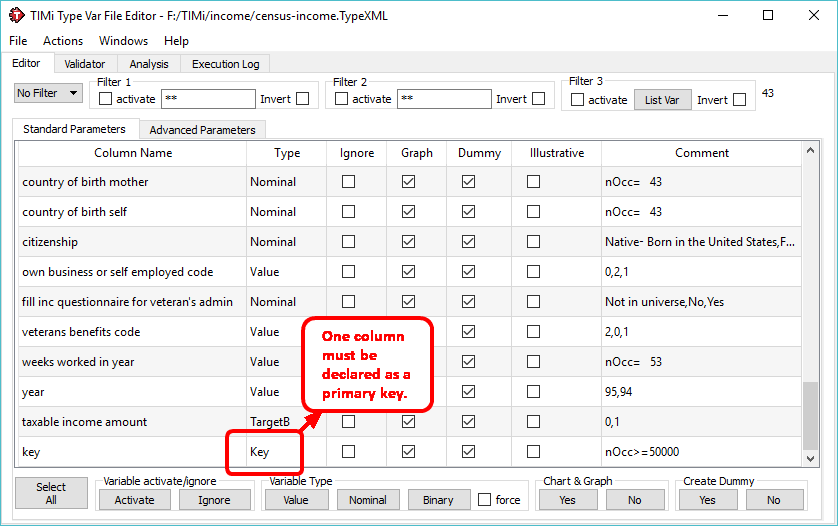Open the Execution Log tab
Image resolution: width=838 pixels, height=526 pixels.
(225, 64)
